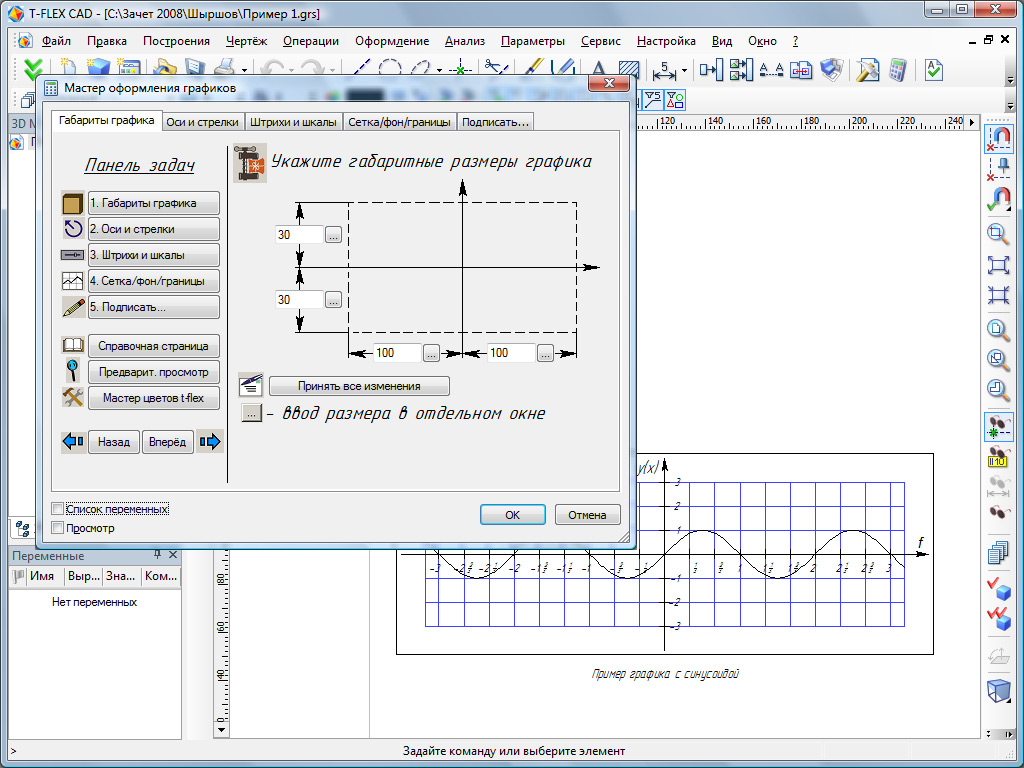Click the pencil icon beside Подписать
Image resolution: width=1024 pixels, height=768 pixels.
coord(72,307)
